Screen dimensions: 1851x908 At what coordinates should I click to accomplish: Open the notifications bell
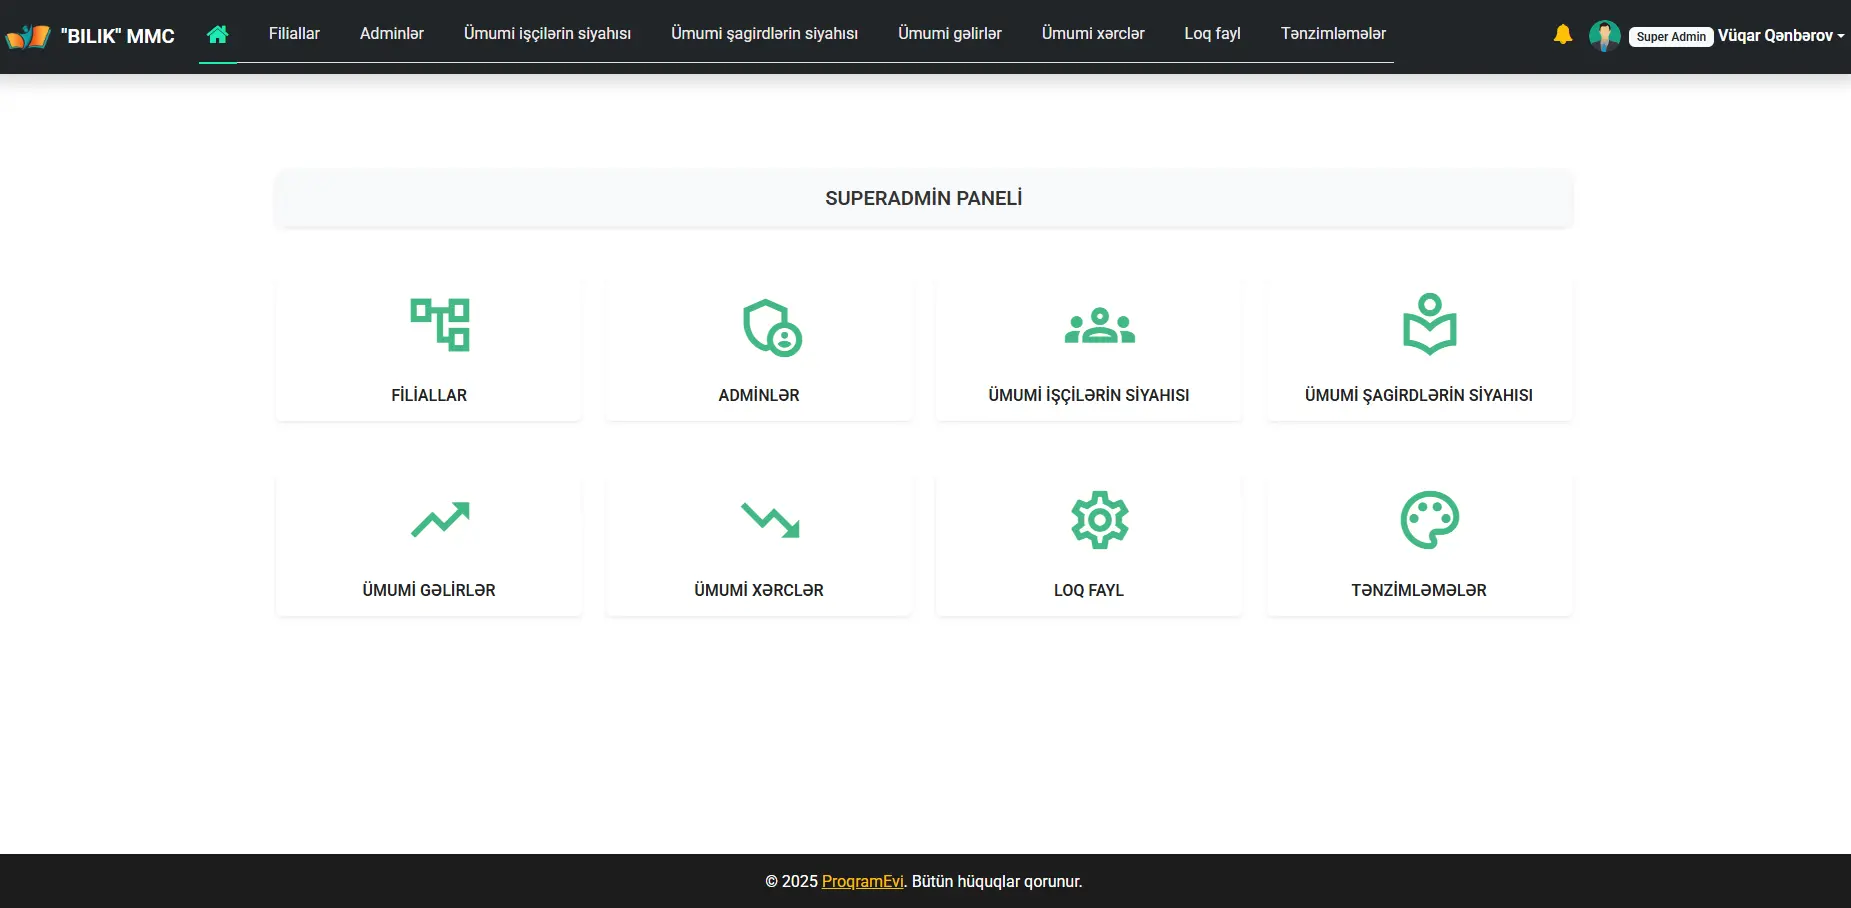point(1562,35)
